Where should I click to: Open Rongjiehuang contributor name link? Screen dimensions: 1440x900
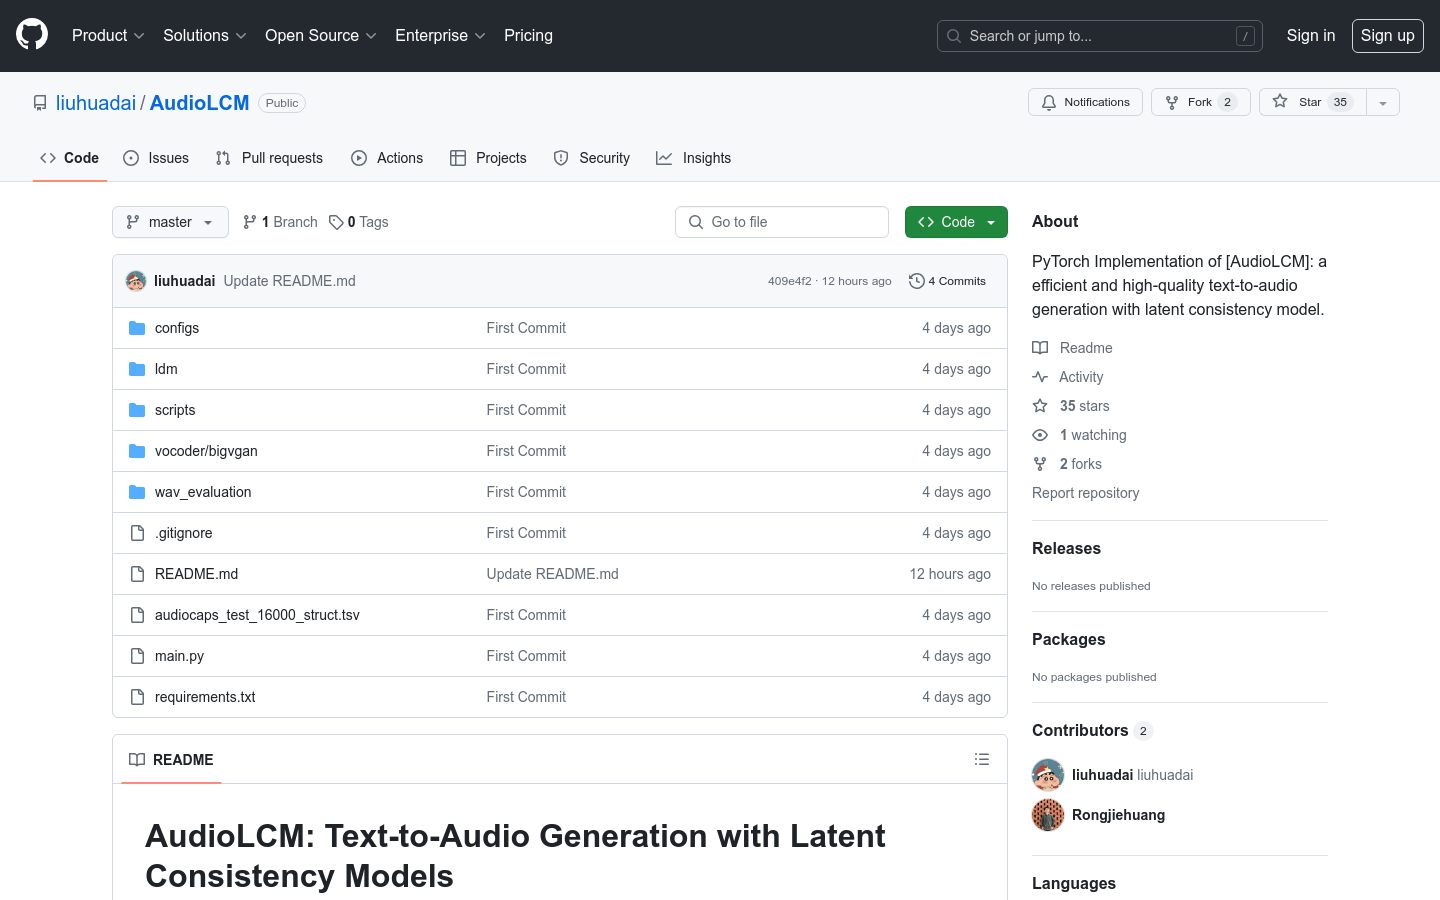(1118, 815)
